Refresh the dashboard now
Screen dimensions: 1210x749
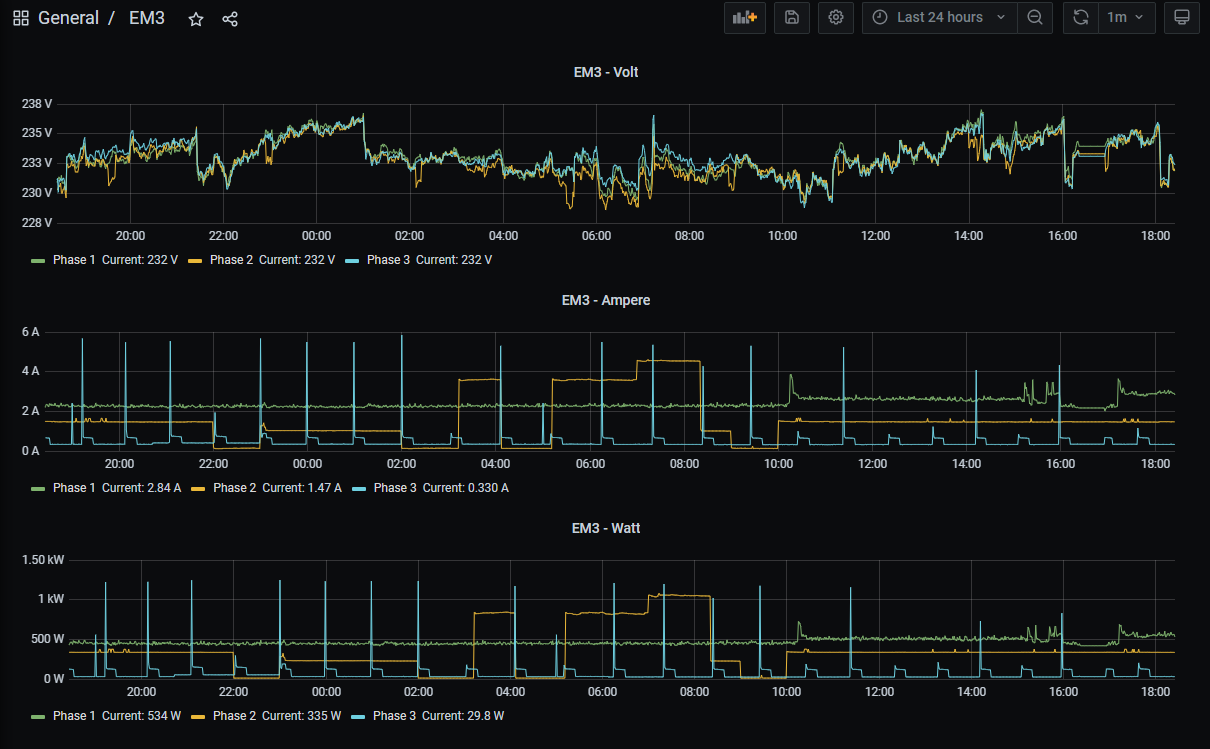tap(1081, 18)
